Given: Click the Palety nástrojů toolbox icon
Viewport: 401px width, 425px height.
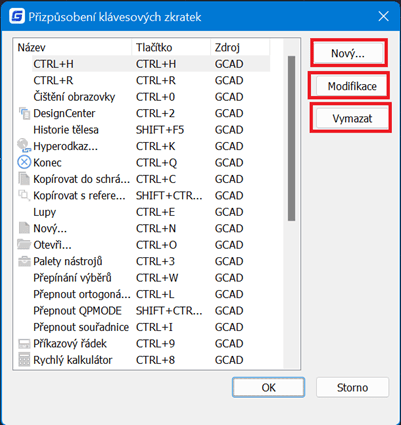Looking at the screenshot, I should [x=24, y=261].
